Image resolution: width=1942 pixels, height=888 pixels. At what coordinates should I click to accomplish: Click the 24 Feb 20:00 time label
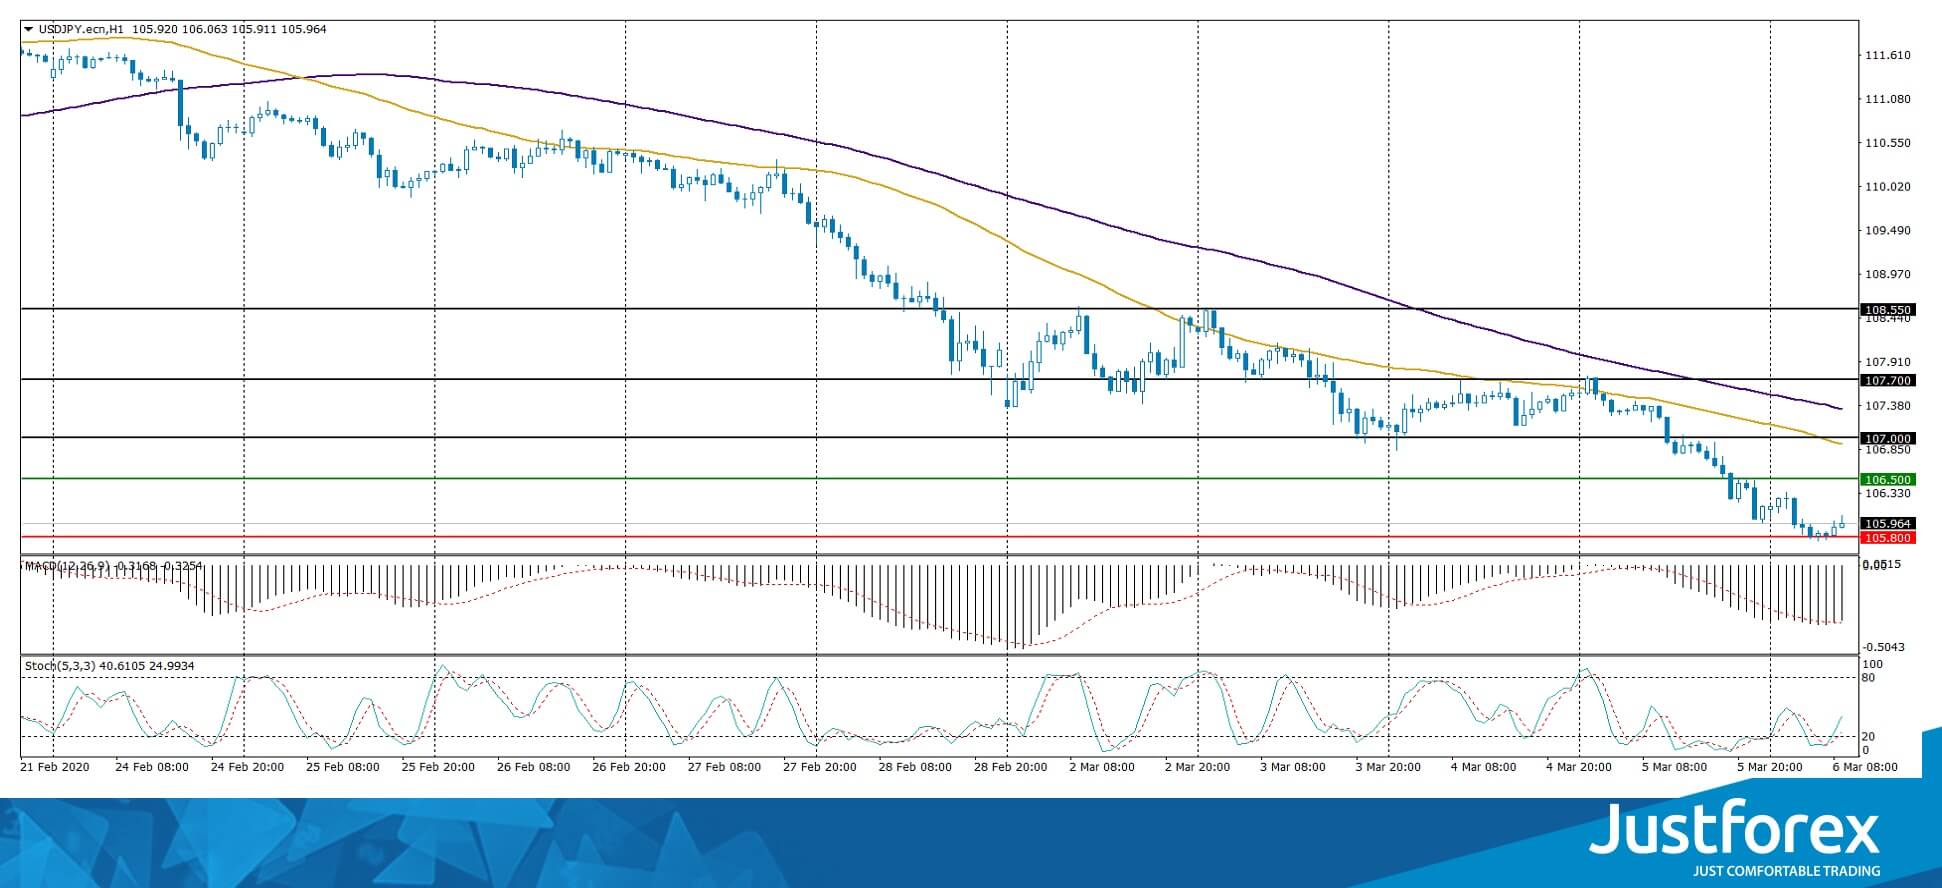pyautogui.click(x=246, y=767)
